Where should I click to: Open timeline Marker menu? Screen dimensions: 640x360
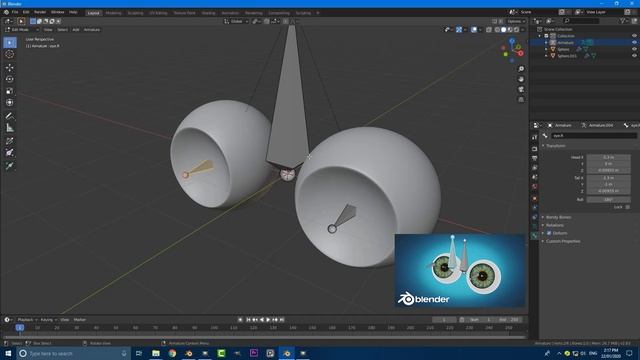(x=80, y=320)
